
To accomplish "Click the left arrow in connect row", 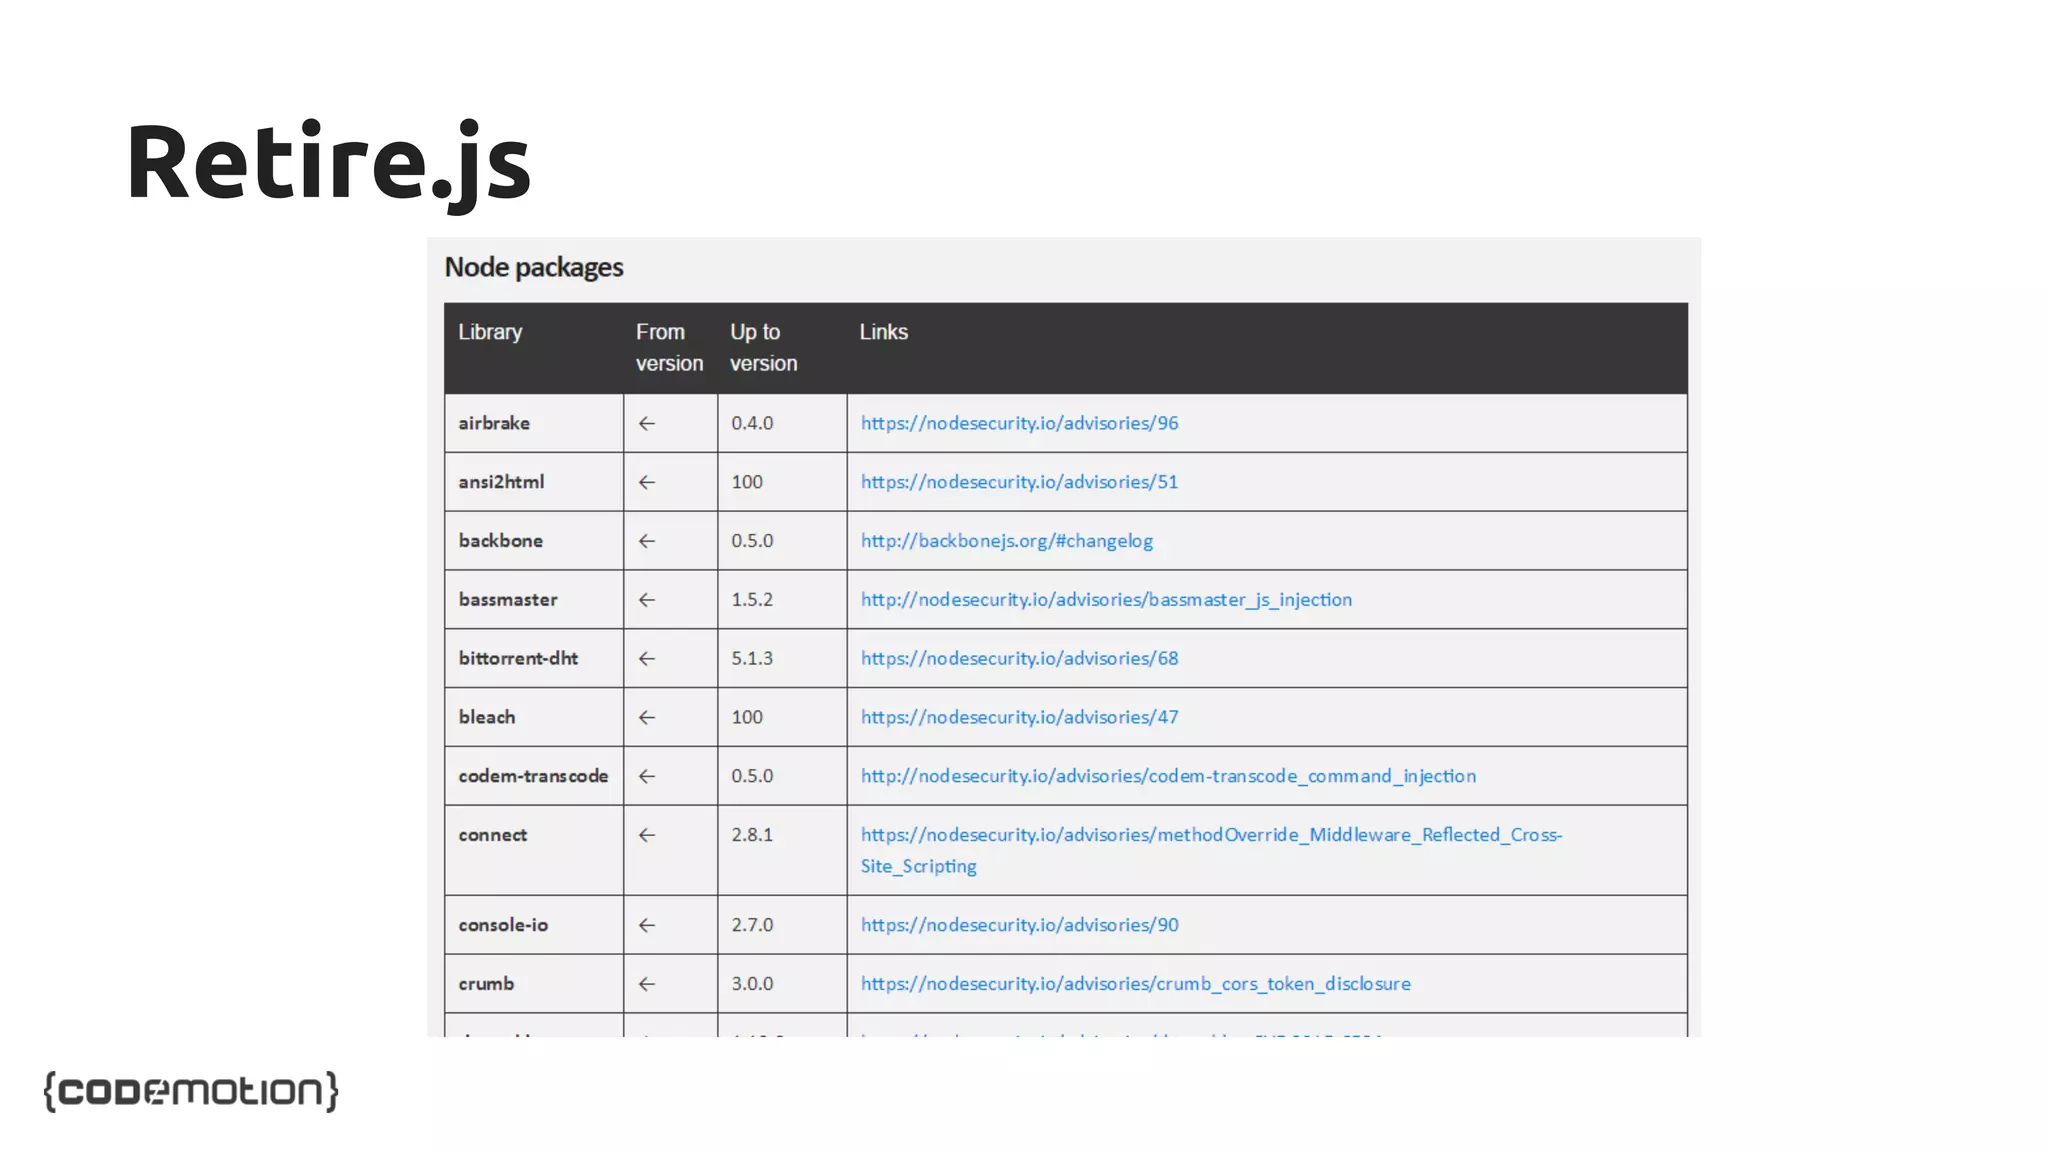I will tap(647, 835).
